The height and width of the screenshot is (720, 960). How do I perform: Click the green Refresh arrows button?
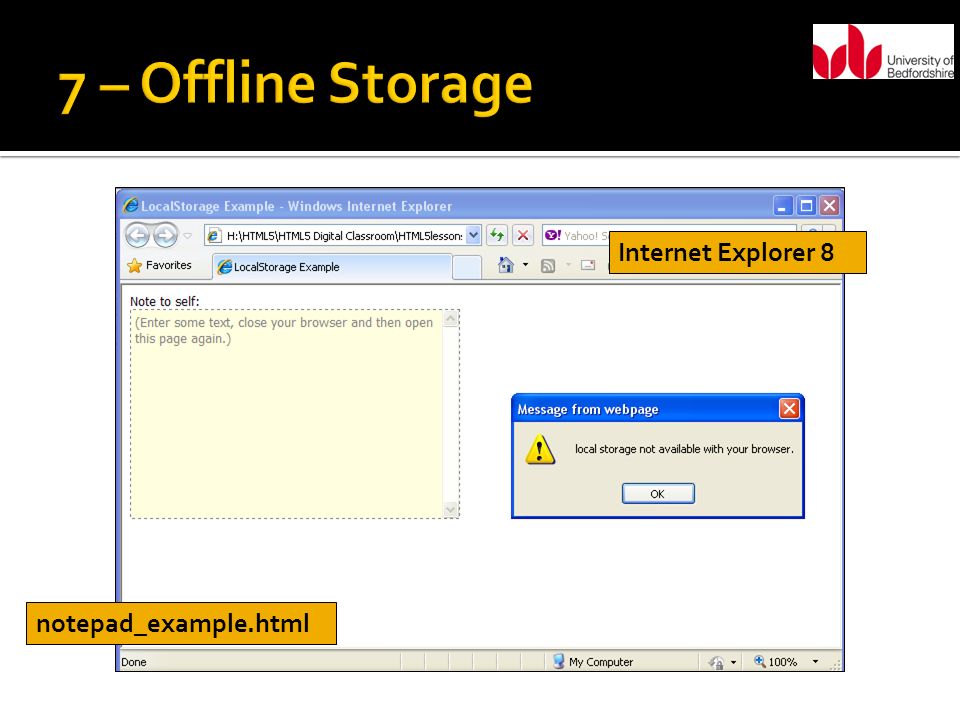(497, 235)
